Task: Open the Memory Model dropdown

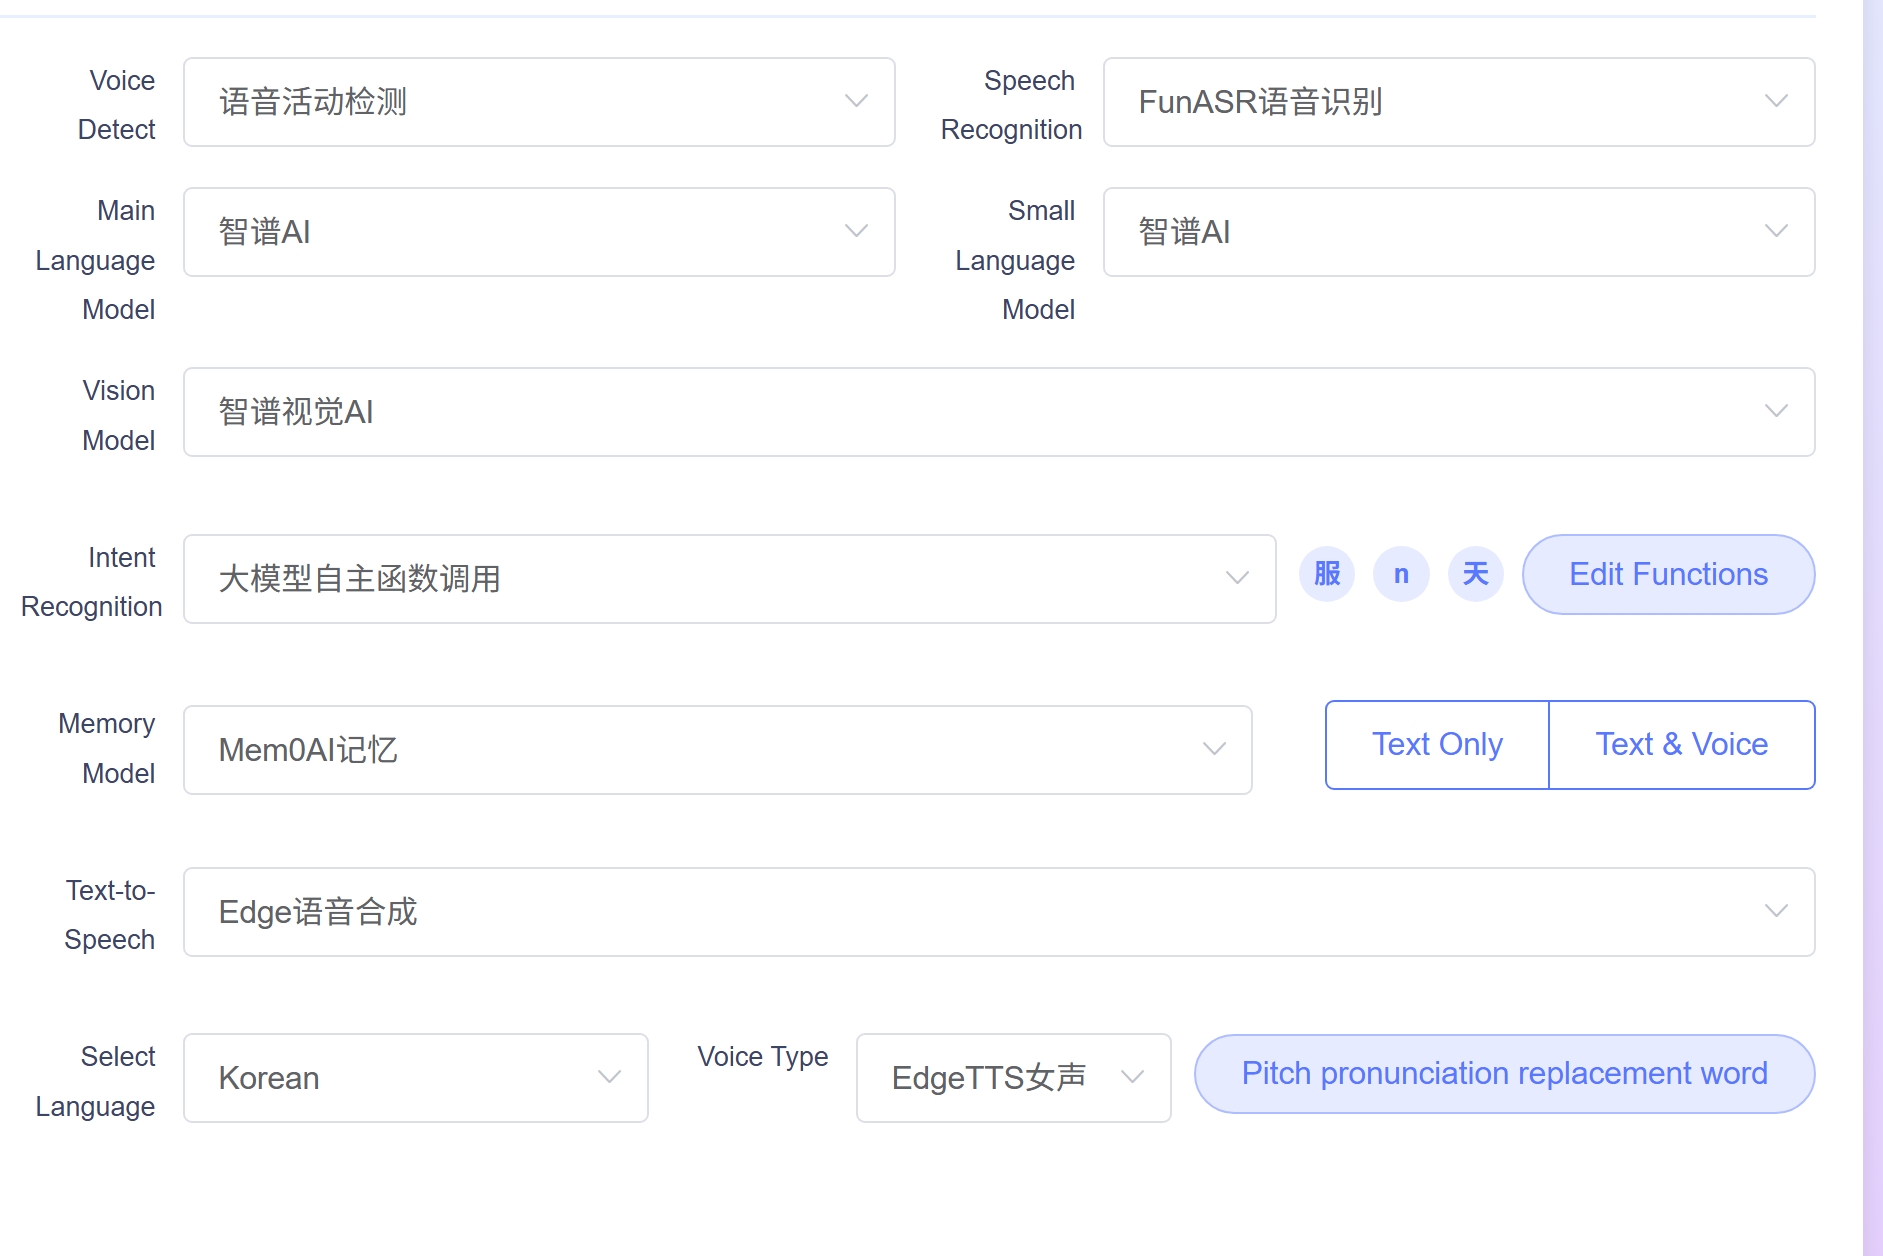Action: pyautogui.click(x=718, y=750)
